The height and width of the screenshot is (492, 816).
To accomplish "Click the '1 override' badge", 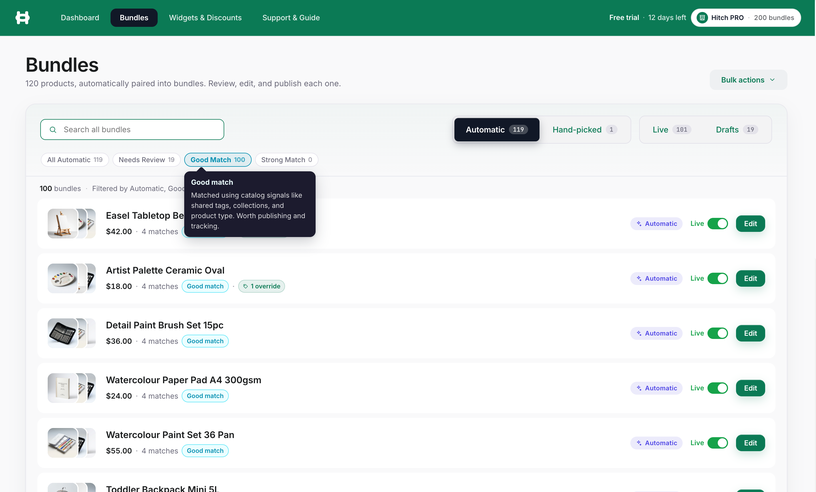I will click(x=261, y=286).
